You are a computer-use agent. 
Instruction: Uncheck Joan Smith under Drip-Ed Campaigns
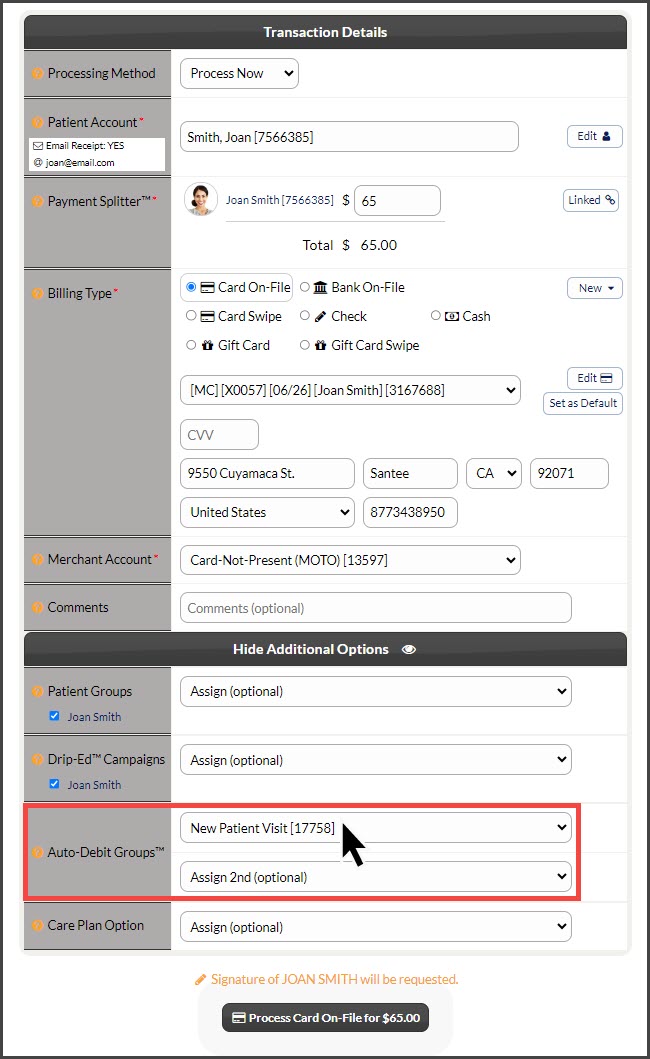pyautogui.click(x=54, y=783)
